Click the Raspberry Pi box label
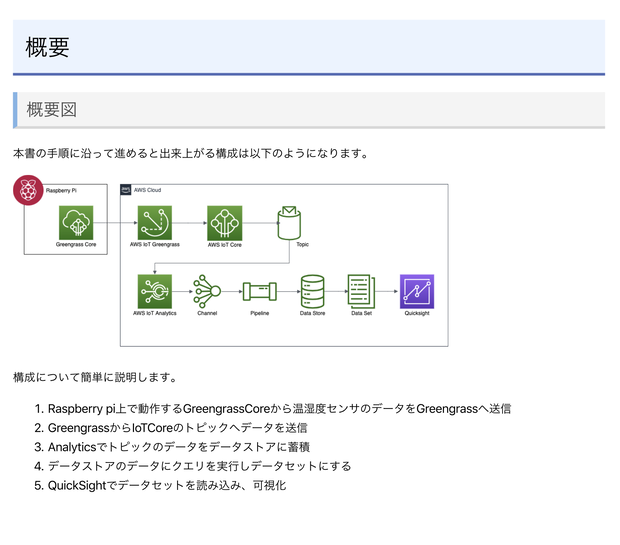Viewport: 620px width, 545px height. pos(61,191)
